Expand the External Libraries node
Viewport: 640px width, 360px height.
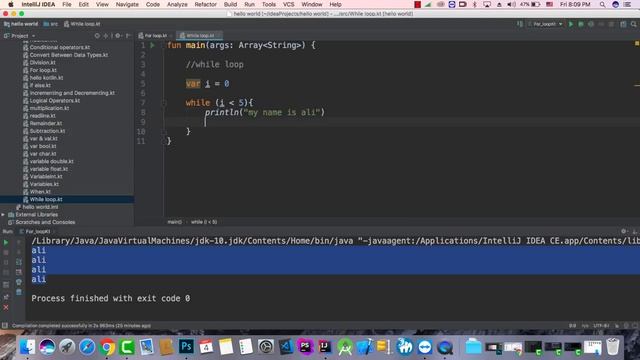click(3, 215)
